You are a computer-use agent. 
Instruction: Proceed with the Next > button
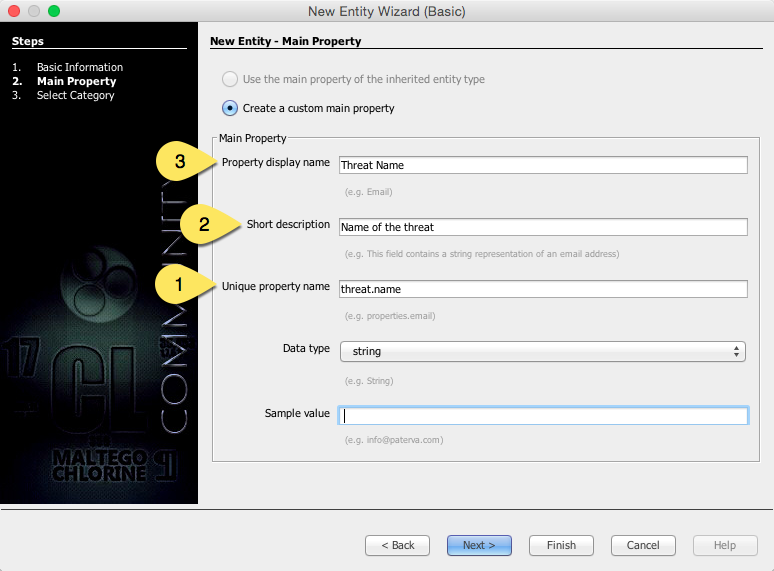(x=479, y=545)
